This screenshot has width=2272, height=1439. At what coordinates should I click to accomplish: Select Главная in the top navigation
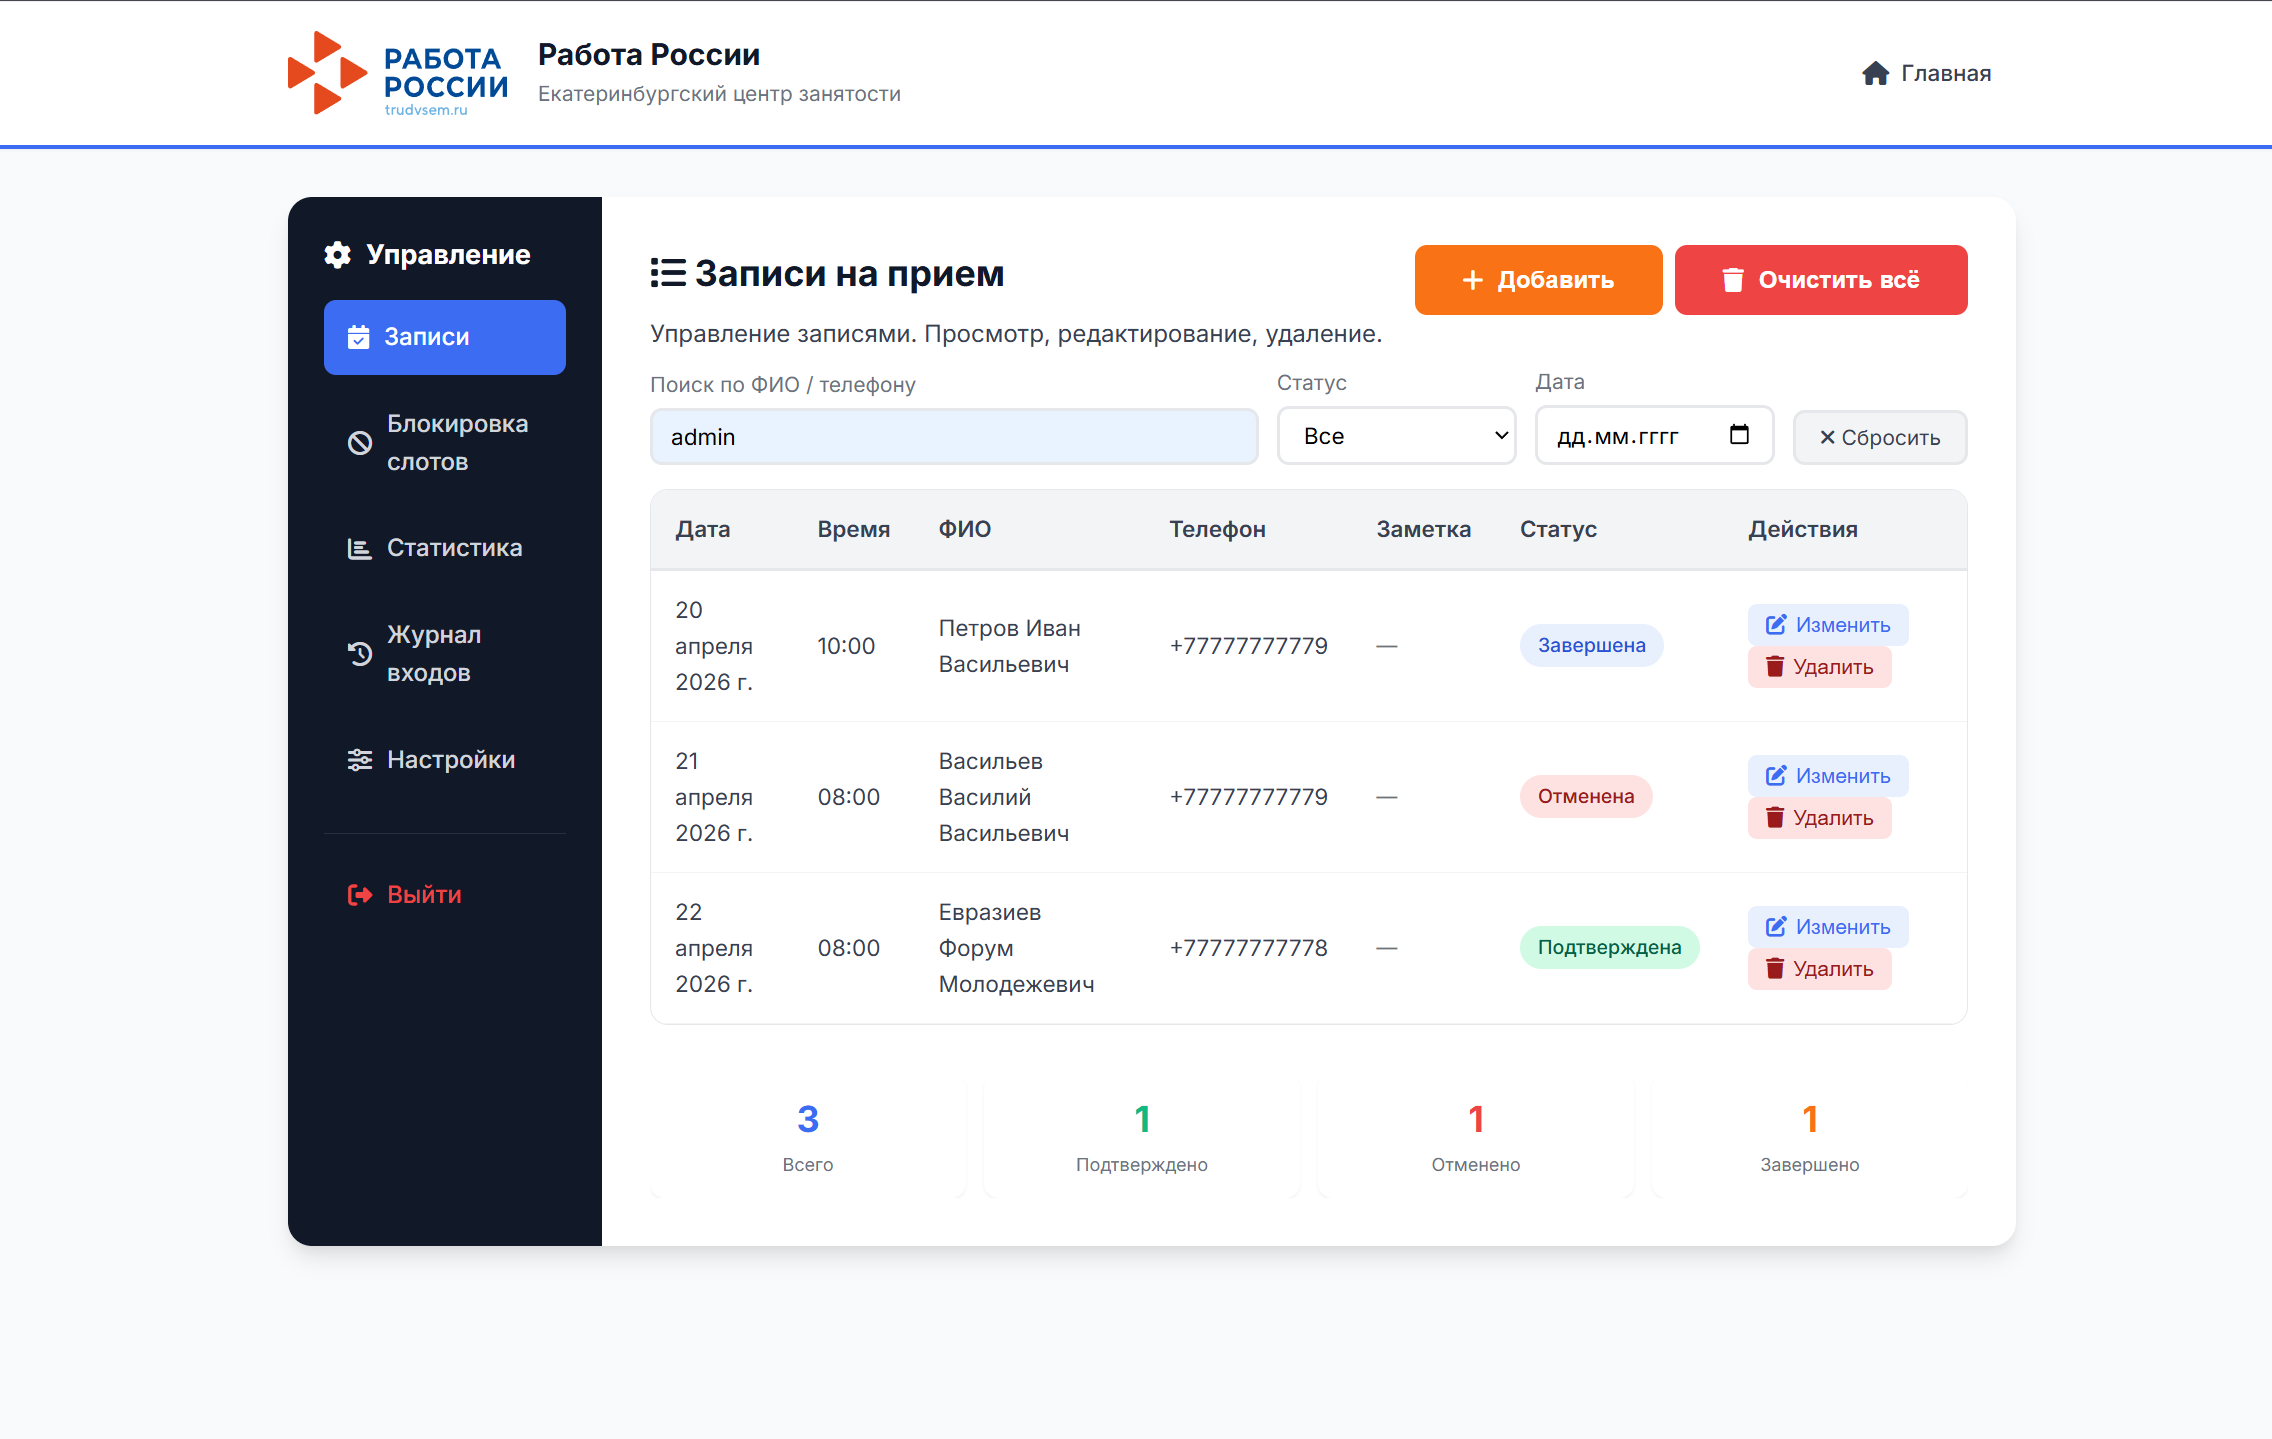coord(1942,73)
